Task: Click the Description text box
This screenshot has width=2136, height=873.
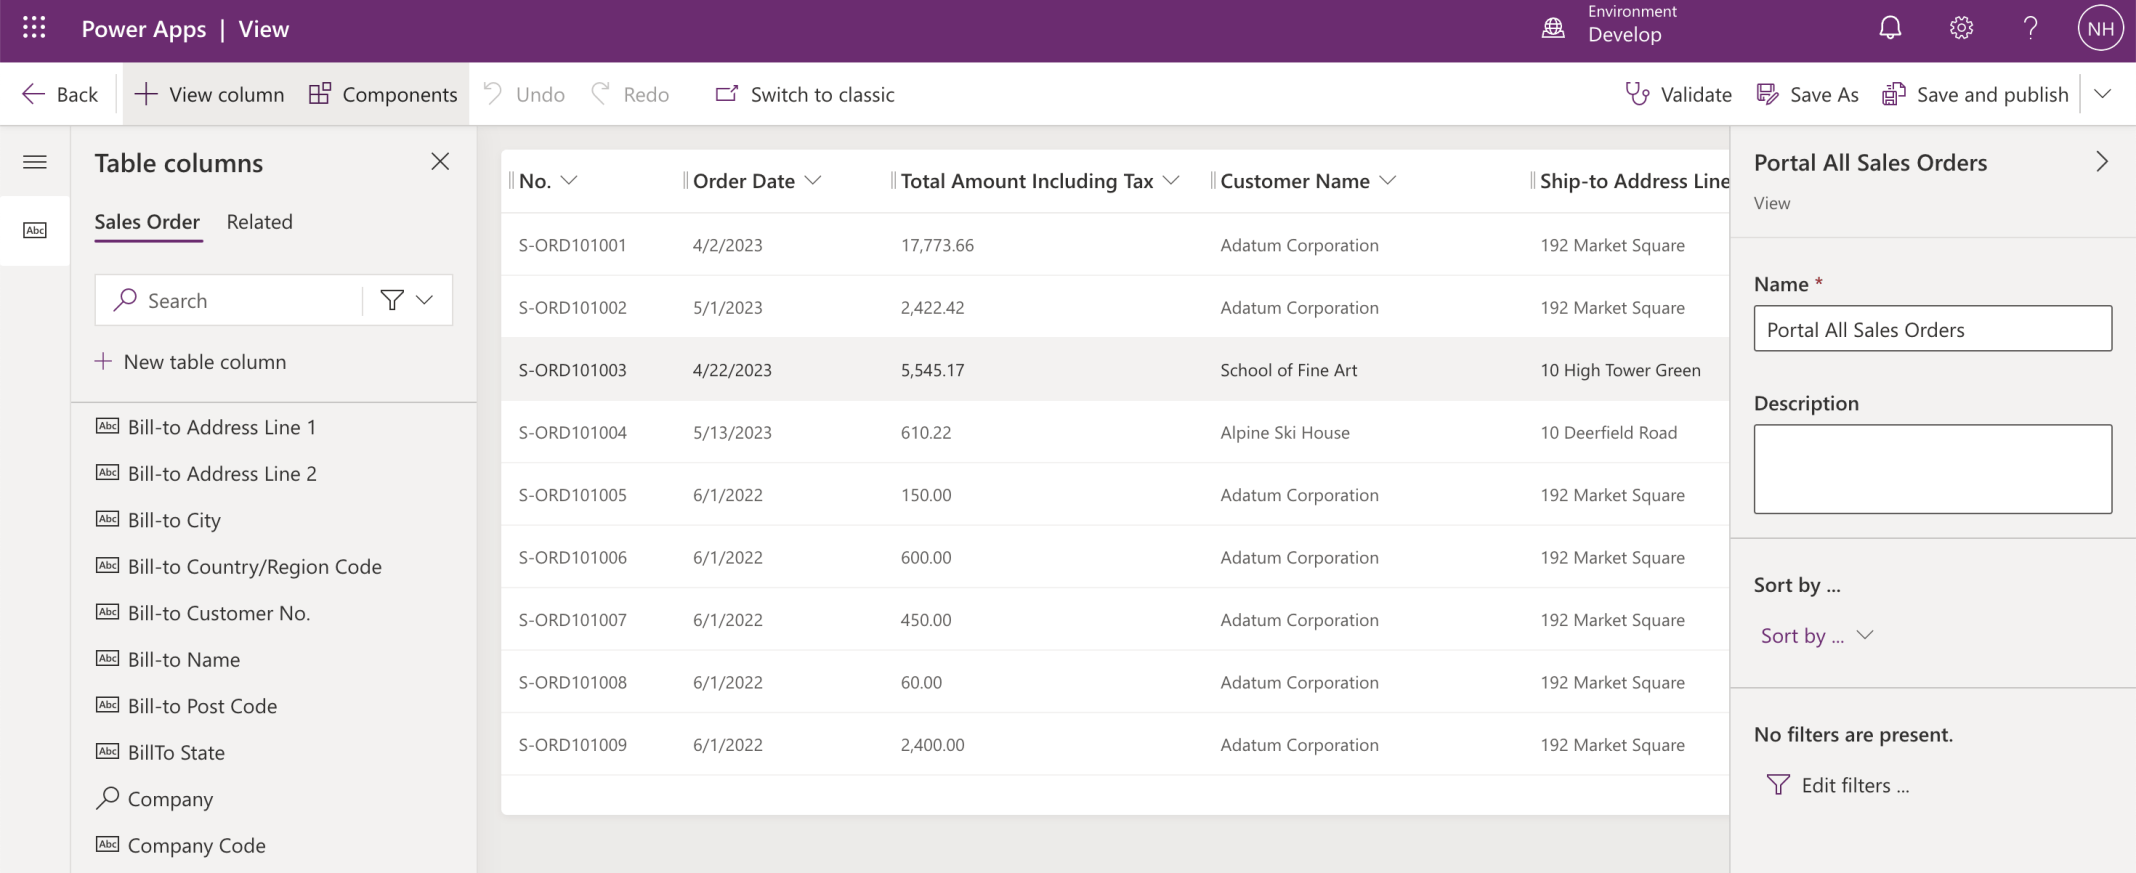Action: coord(1932,469)
